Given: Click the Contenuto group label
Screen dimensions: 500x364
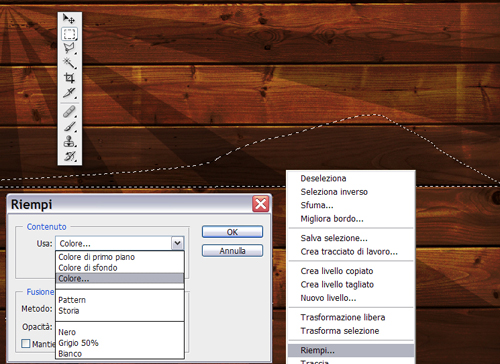Looking at the screenshot, I should click(46, 227).
